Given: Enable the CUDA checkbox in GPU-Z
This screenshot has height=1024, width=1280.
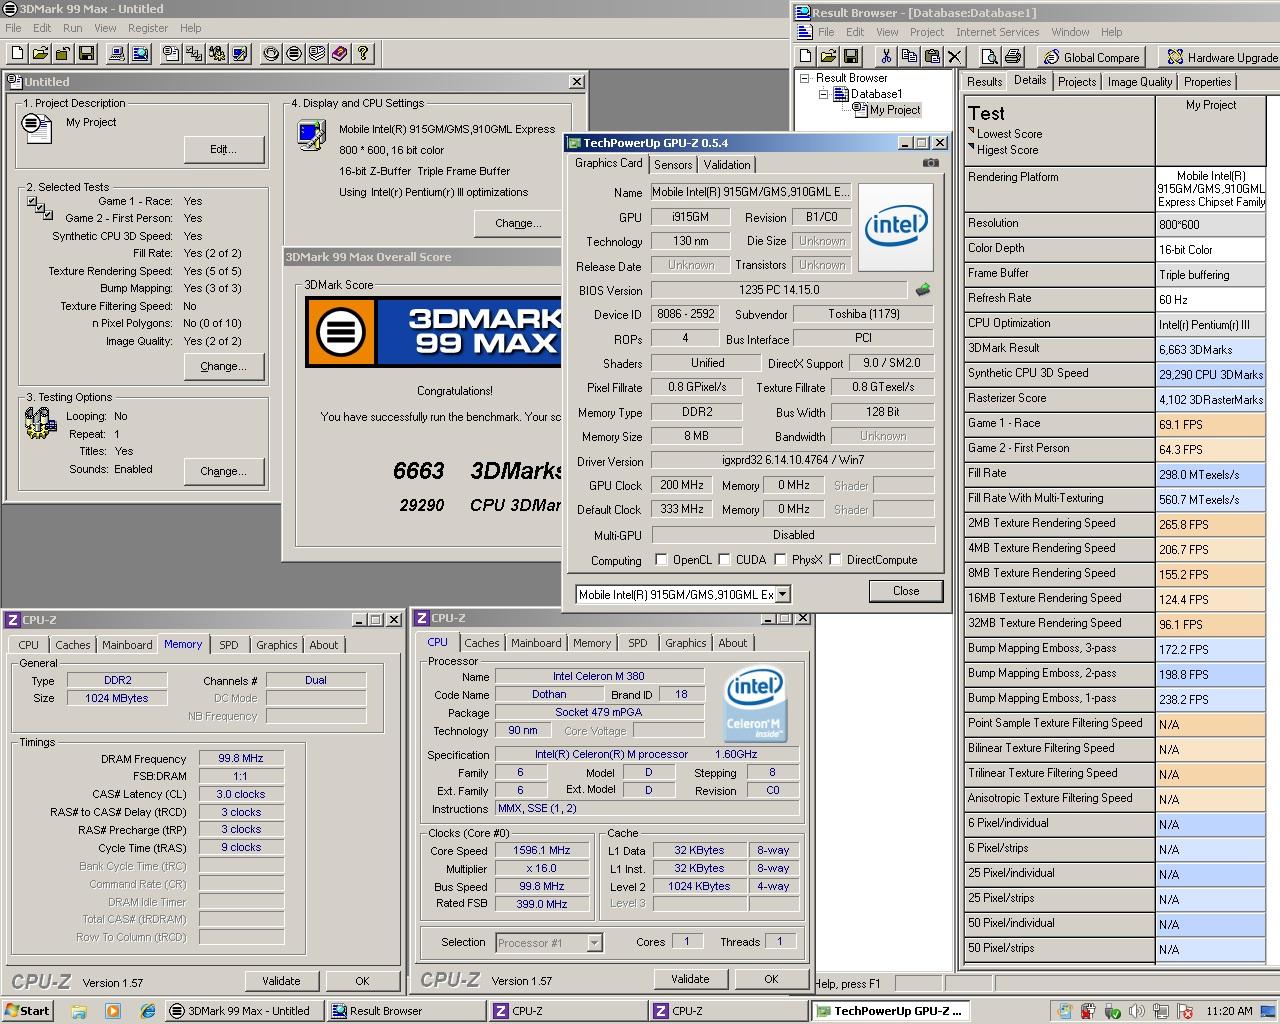Looking at the screenshot, I should click(x=725, y=560).
